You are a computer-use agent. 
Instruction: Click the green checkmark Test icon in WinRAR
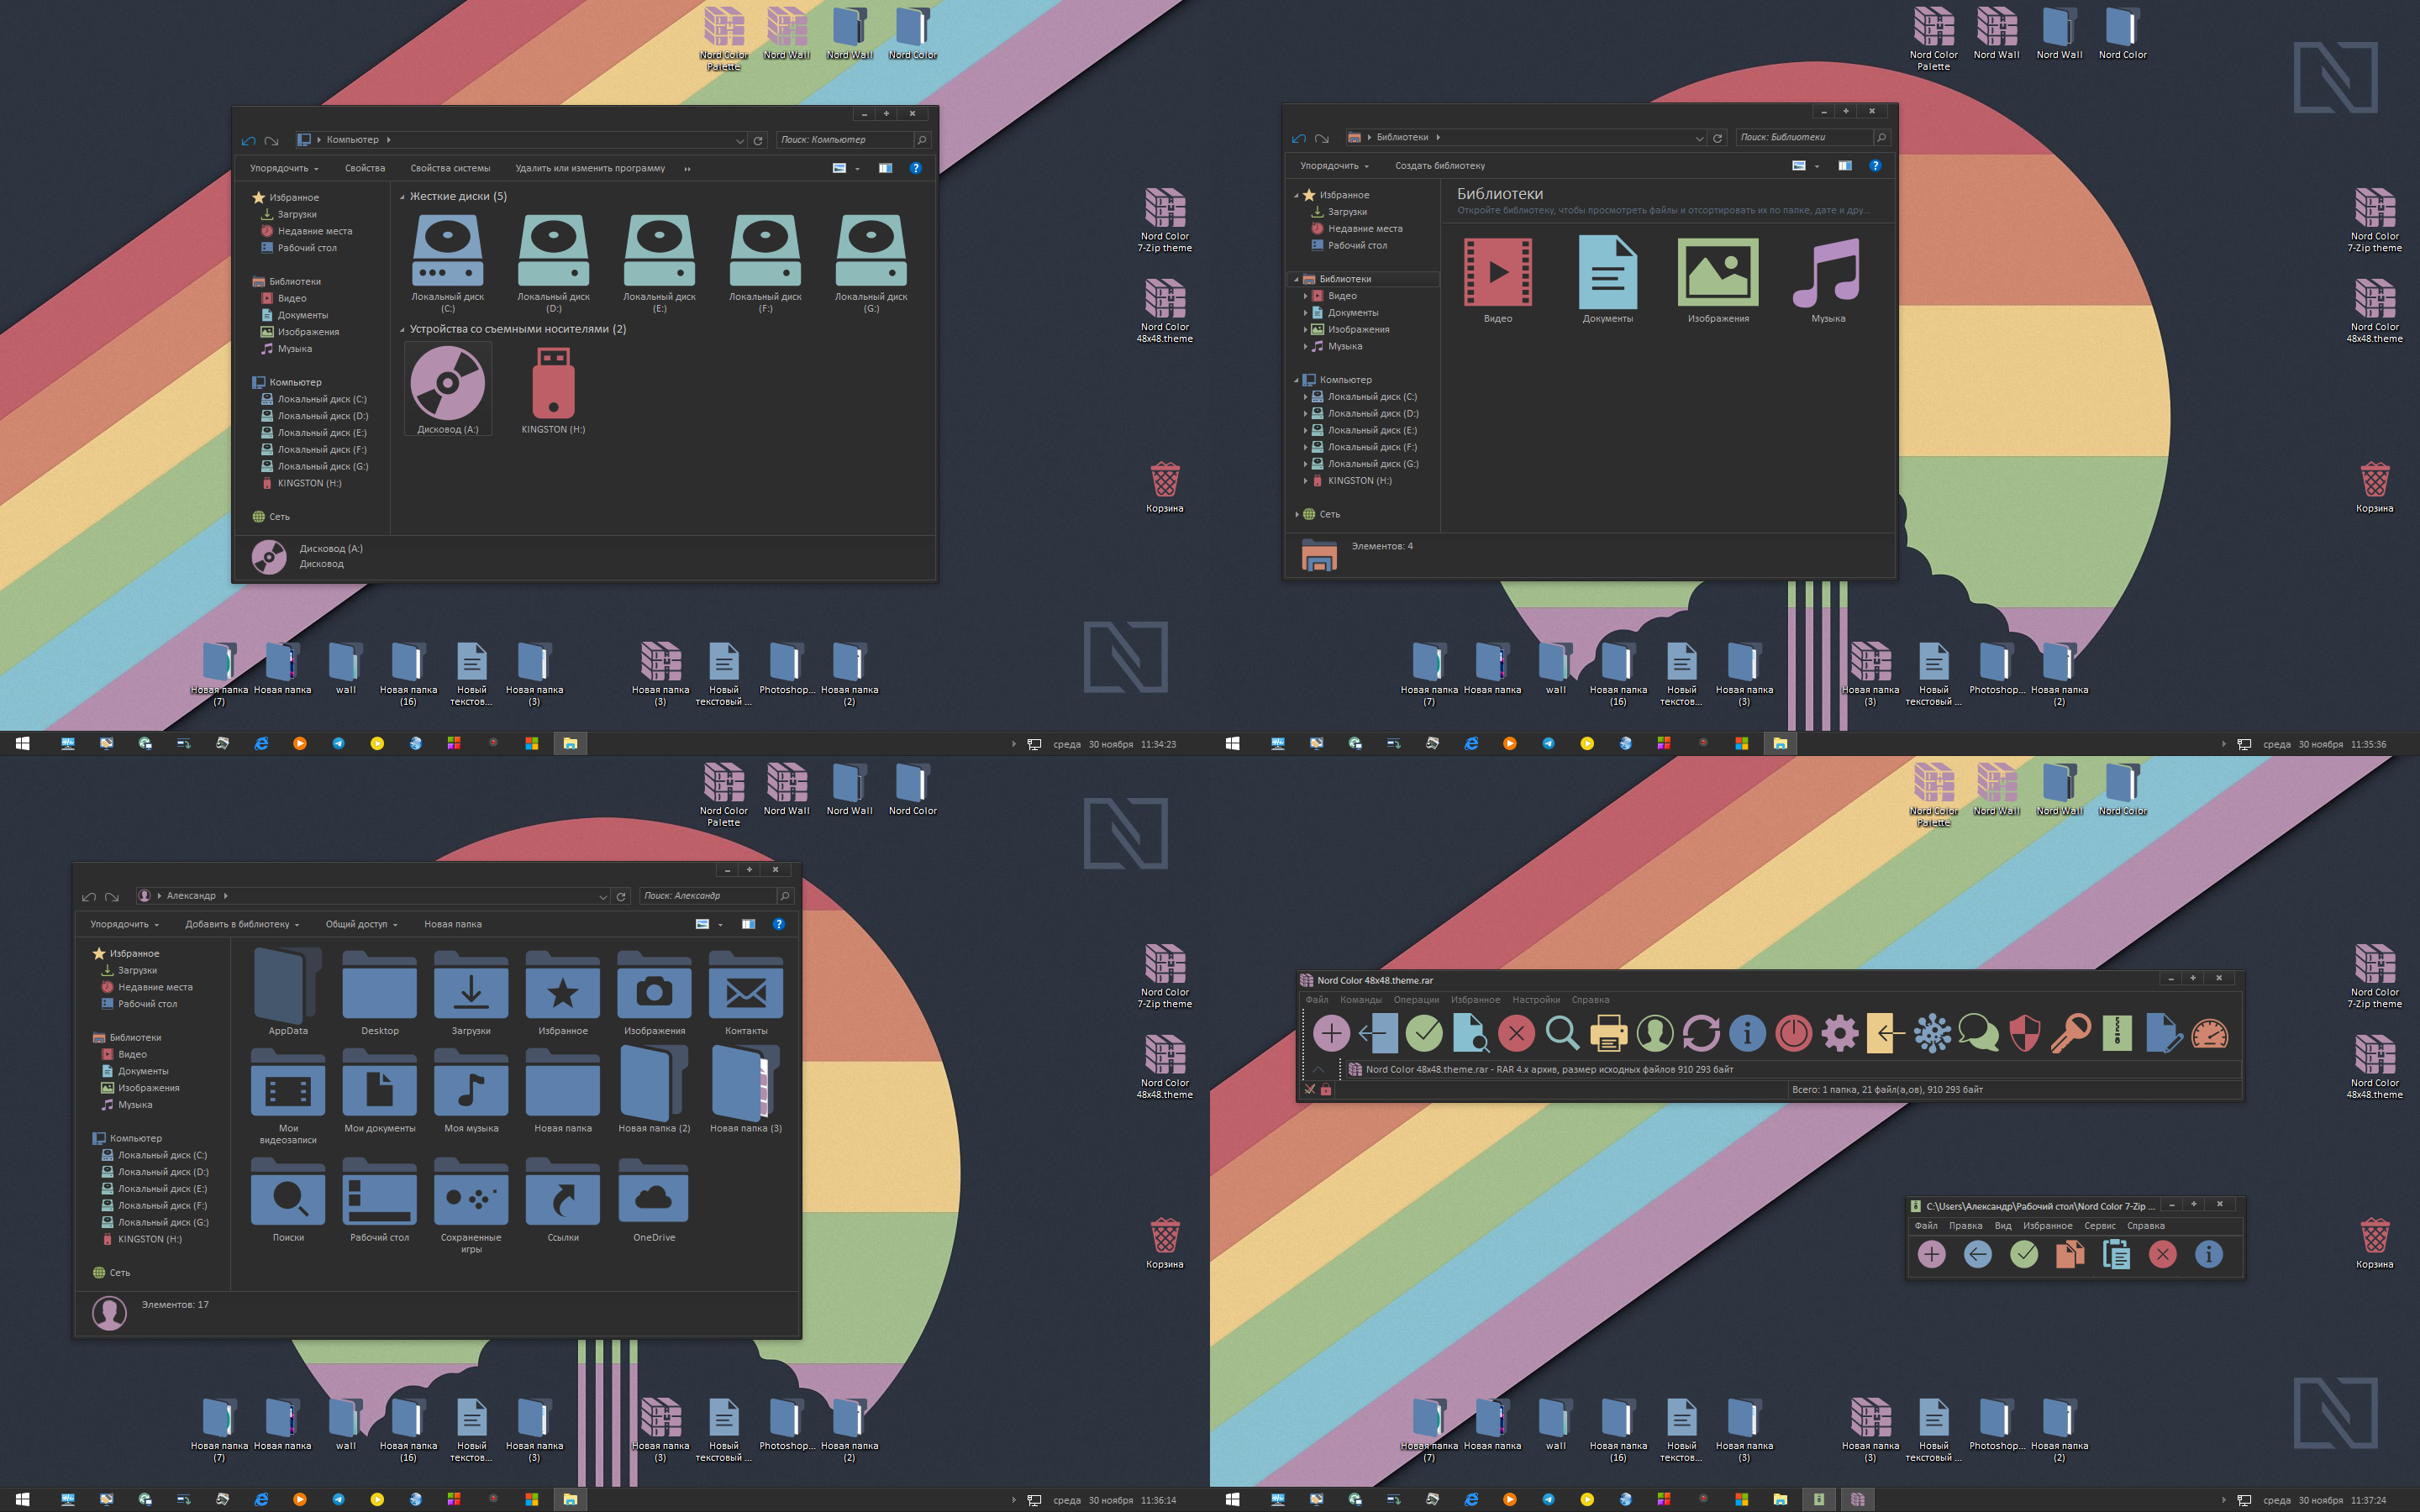pos(1424,1033)
